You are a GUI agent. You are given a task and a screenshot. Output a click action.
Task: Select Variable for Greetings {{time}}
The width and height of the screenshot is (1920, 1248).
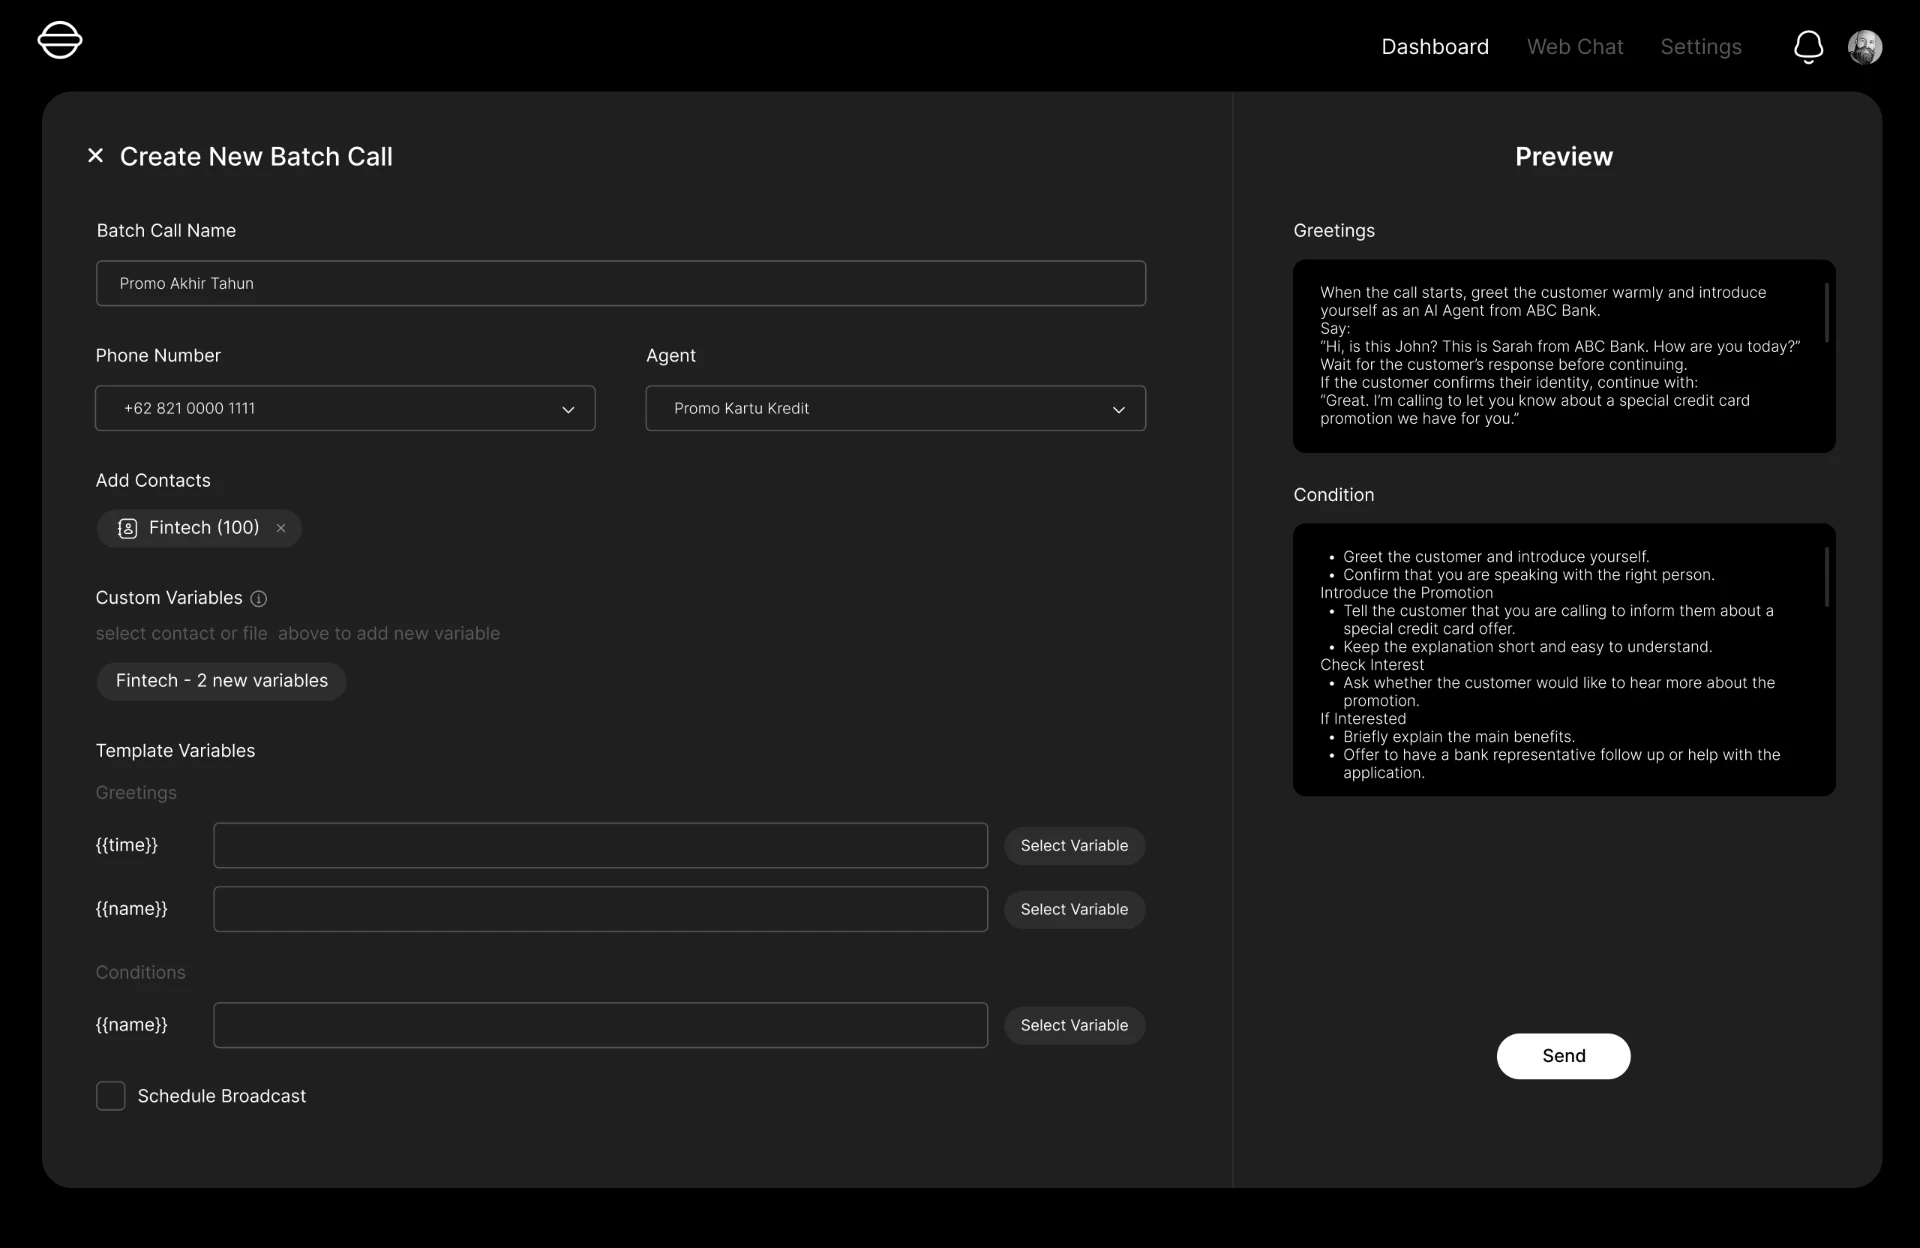[x=1074, y=846]
